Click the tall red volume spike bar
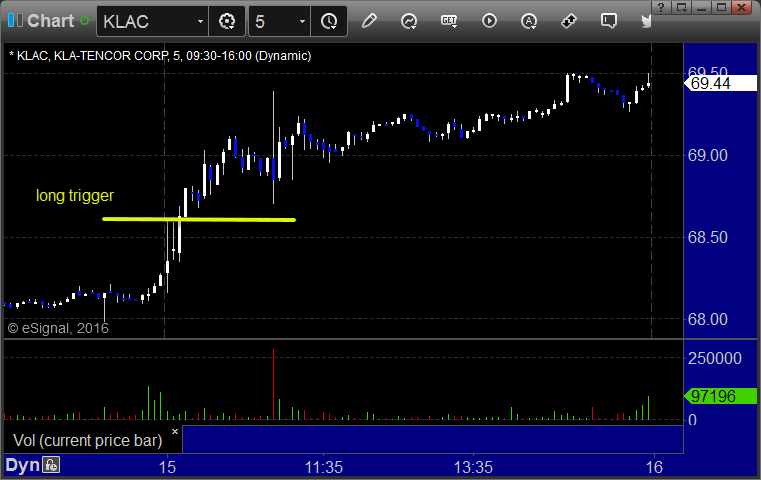The height and width of the screenshot is (480, 761). tap(273, 384)
